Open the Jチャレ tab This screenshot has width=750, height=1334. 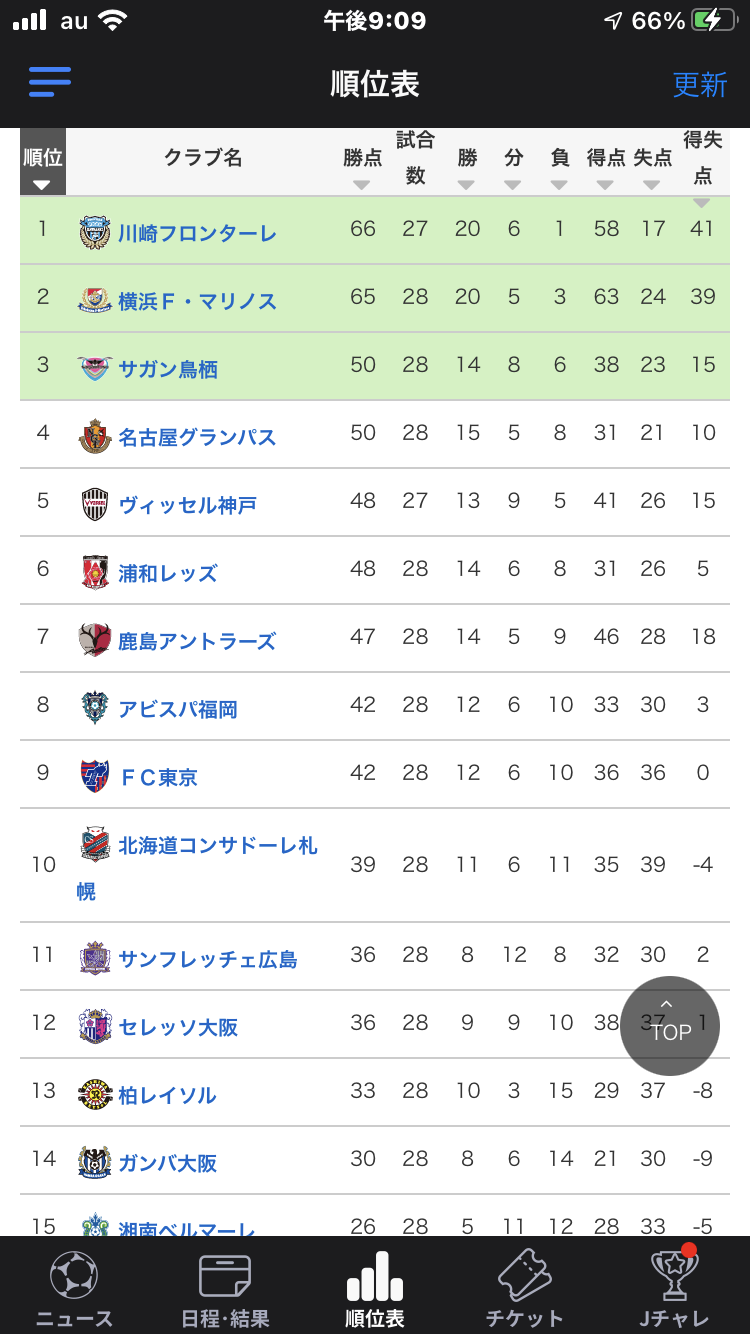674,1289
